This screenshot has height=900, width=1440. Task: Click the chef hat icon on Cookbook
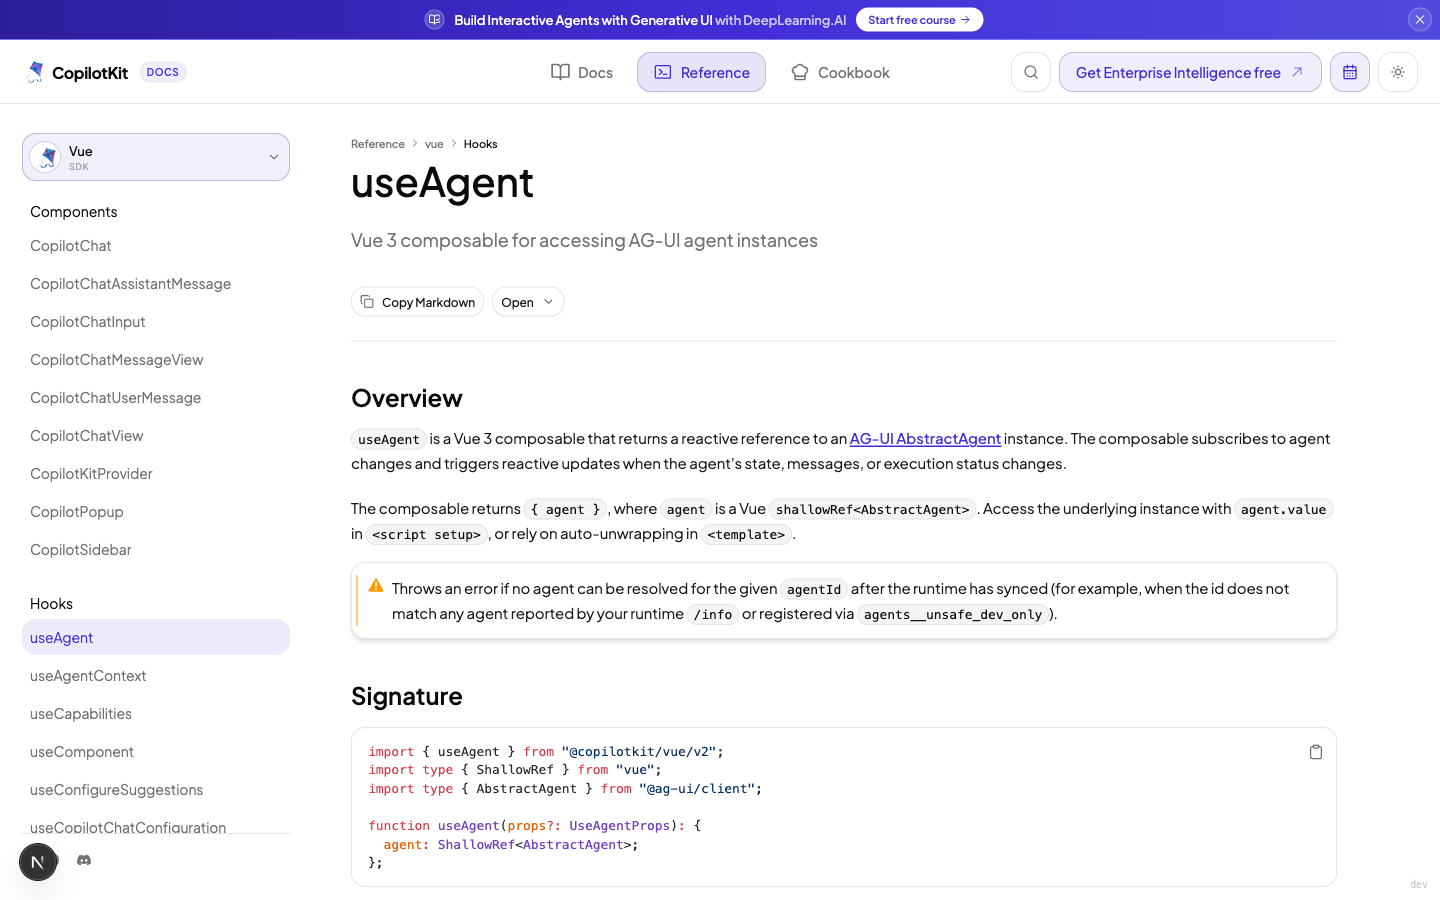pos(800,72)
